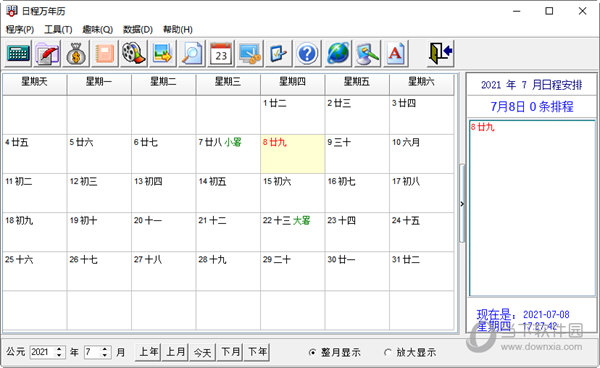Decrease the year spinner value
Screen dimensions: 600x368
click(x=59, y=355)
